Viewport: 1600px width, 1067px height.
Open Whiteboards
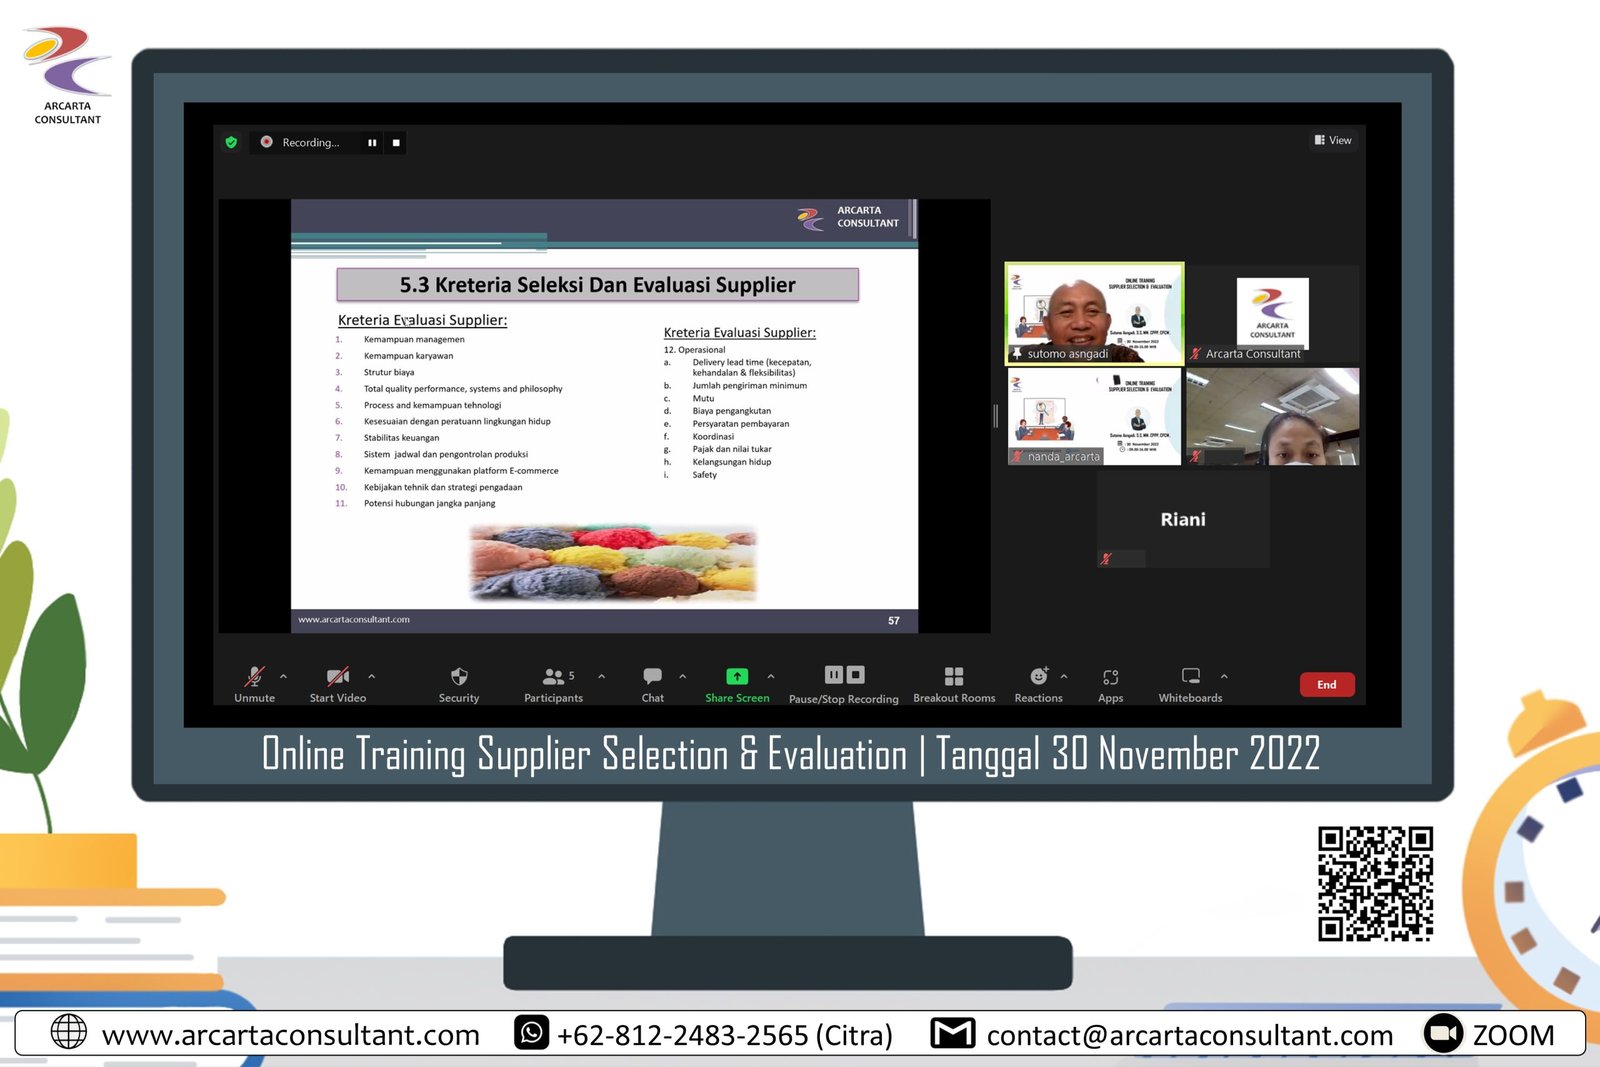[x=1190, y=677]
